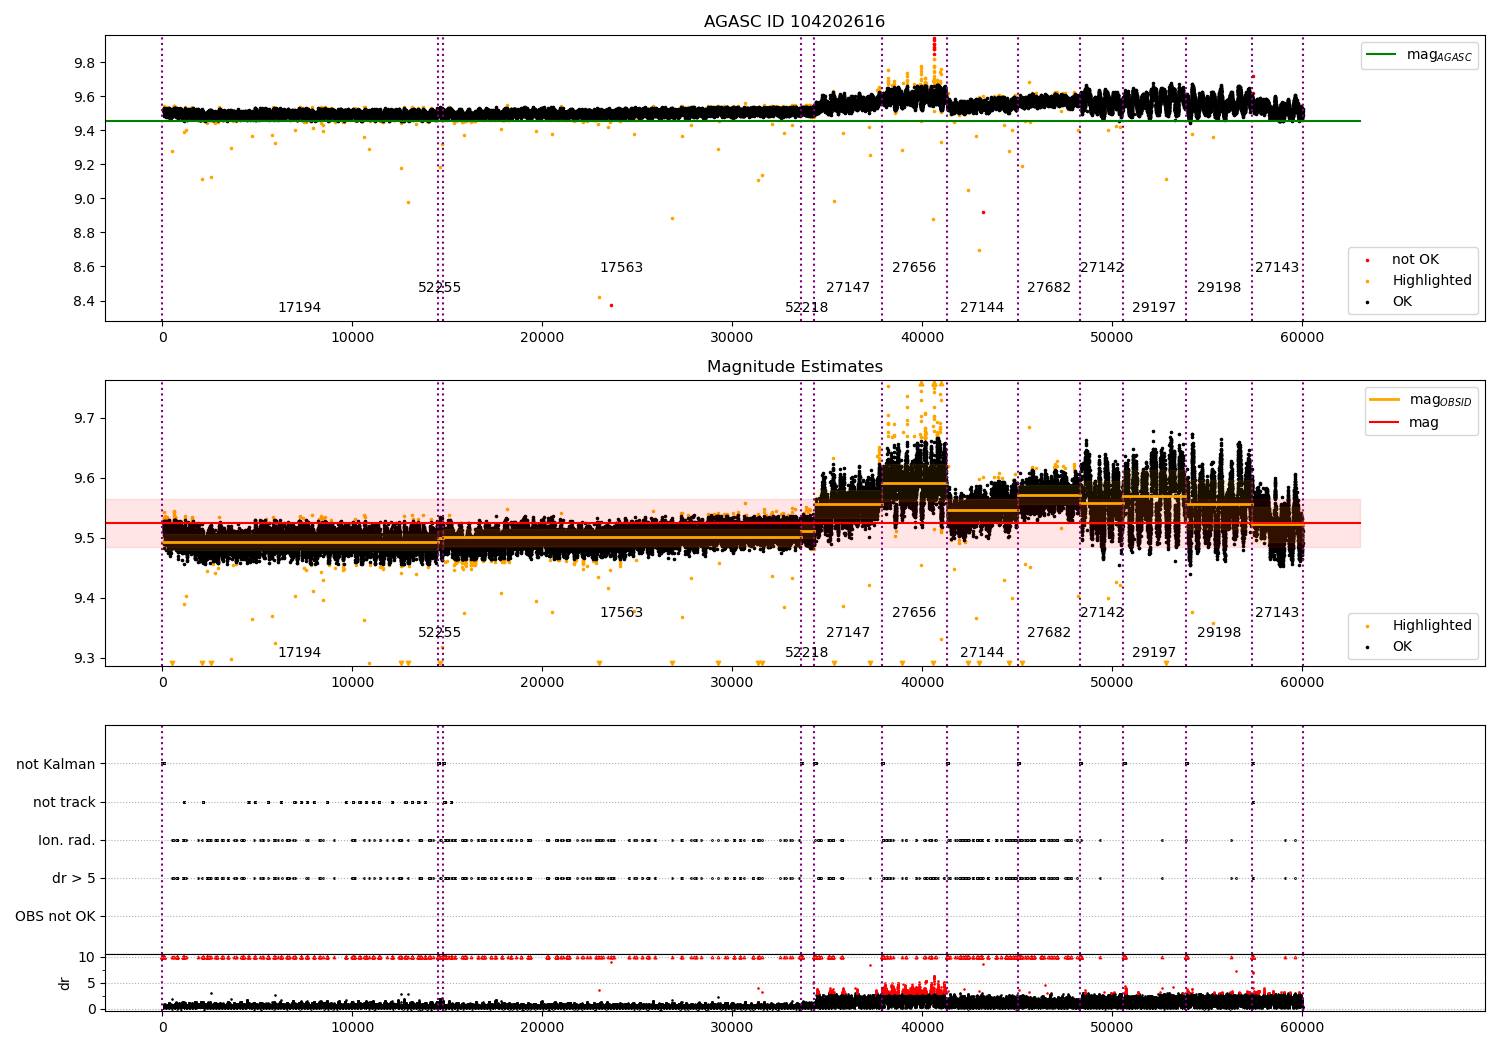Click the 'Ion. rad.' row label
Viewport: 1500px width, 1050px height.
coord(67,841)
